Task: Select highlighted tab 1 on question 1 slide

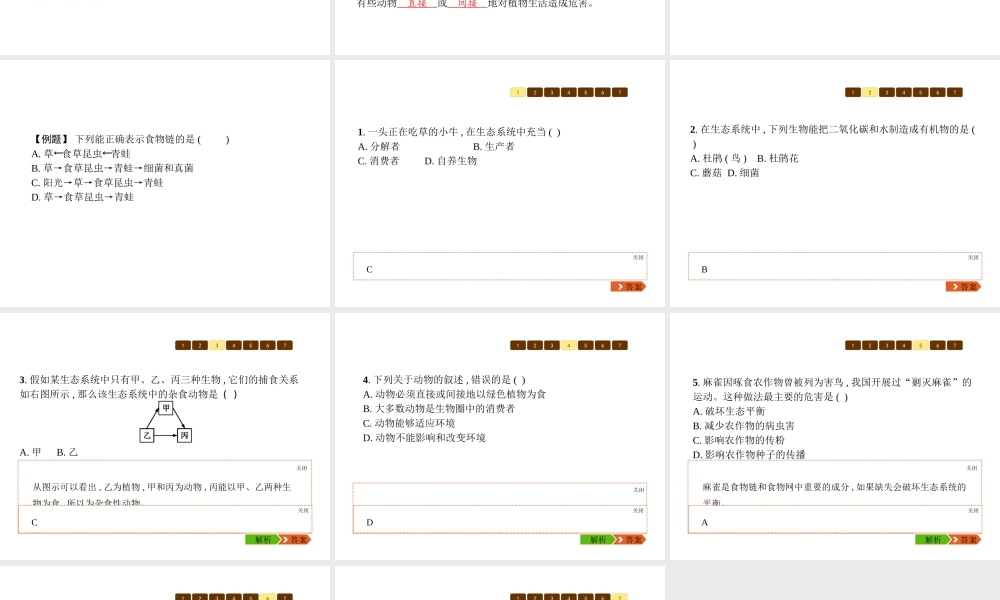Action: click(518, 92)
